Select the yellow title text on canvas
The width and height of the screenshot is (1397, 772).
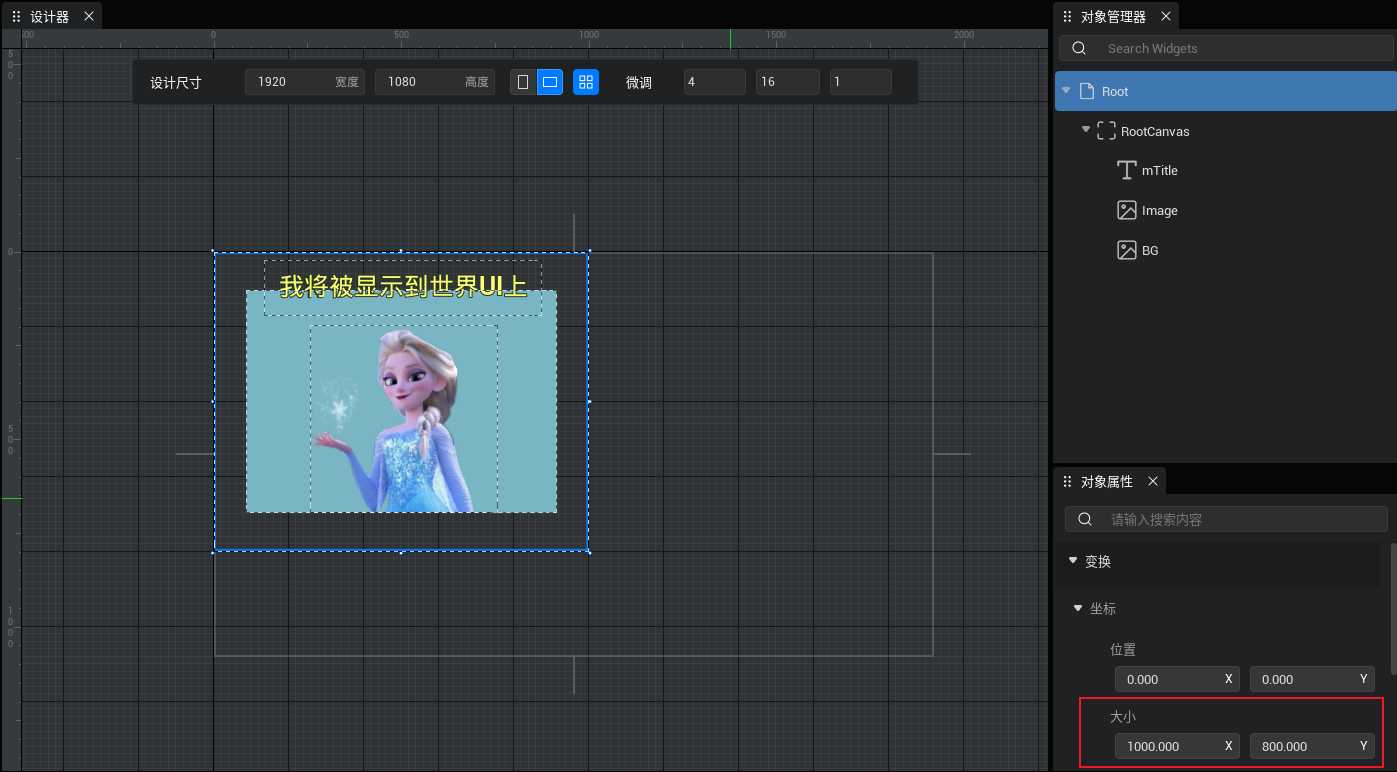coord(403,287)
